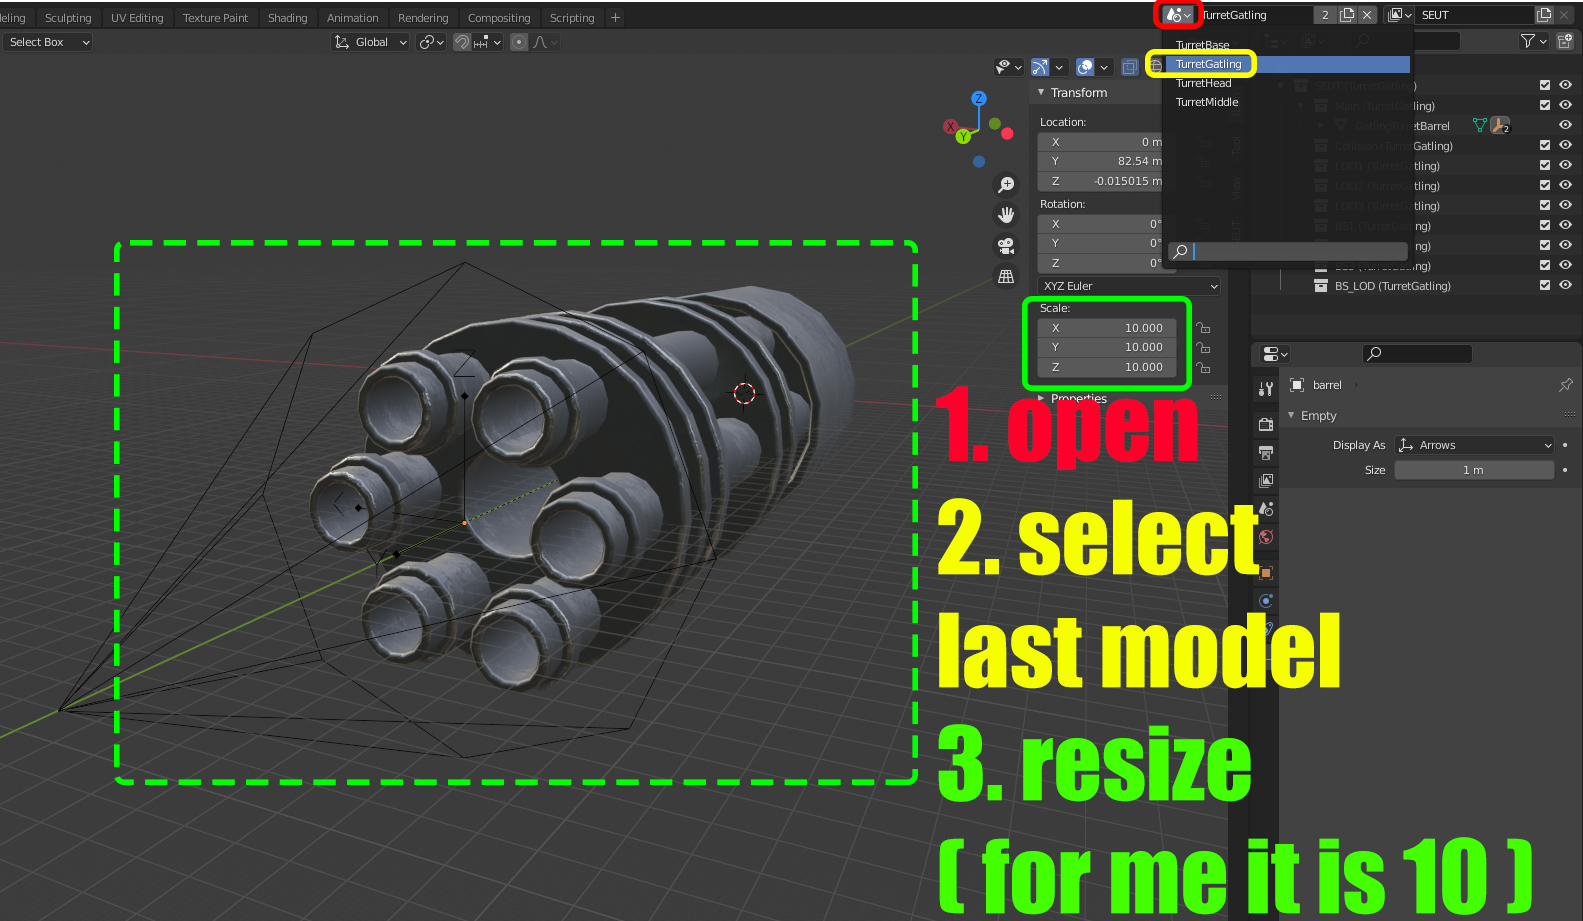Viewport: 1583px width, 921px height.
Task: Open the Select Box tool dropdown
Action: (x=47, y=42)
